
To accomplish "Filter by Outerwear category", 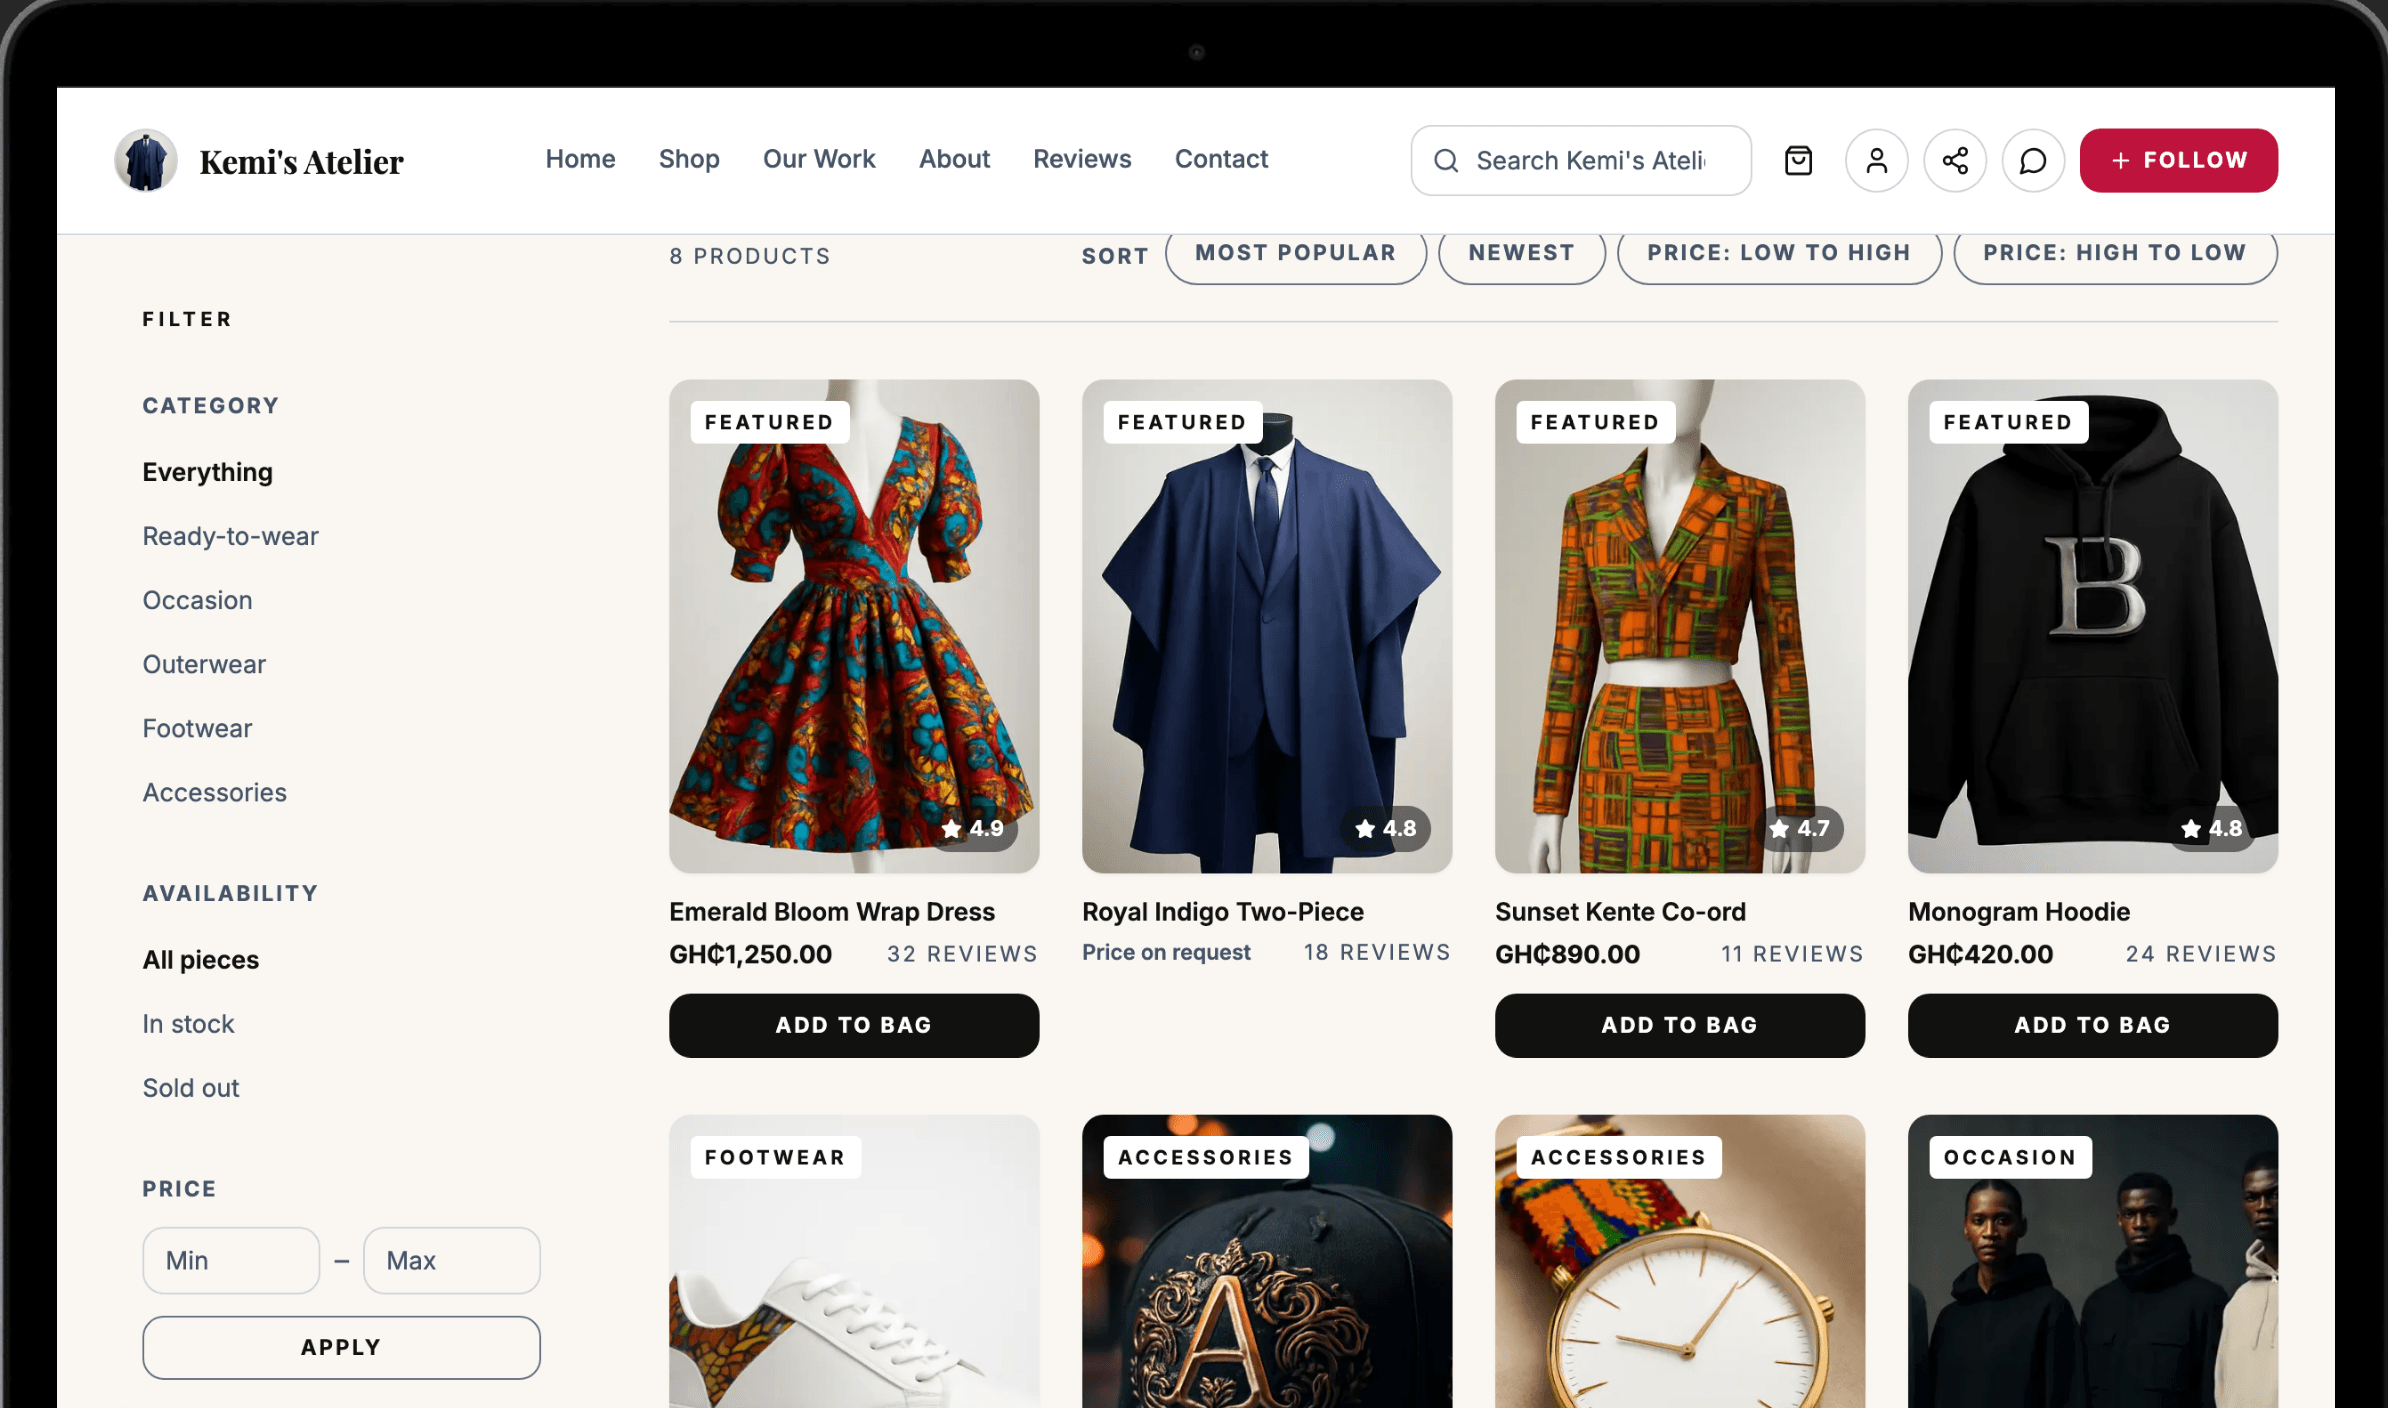I will click(204, 664).
